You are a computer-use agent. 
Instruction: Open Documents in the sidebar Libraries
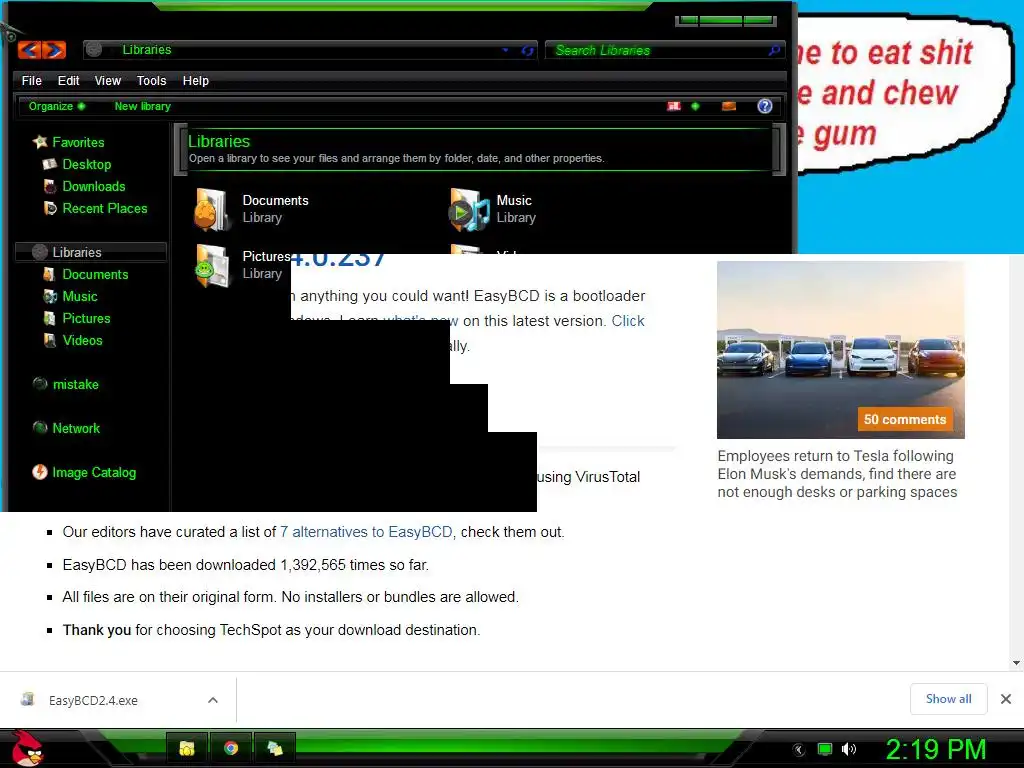95,274
